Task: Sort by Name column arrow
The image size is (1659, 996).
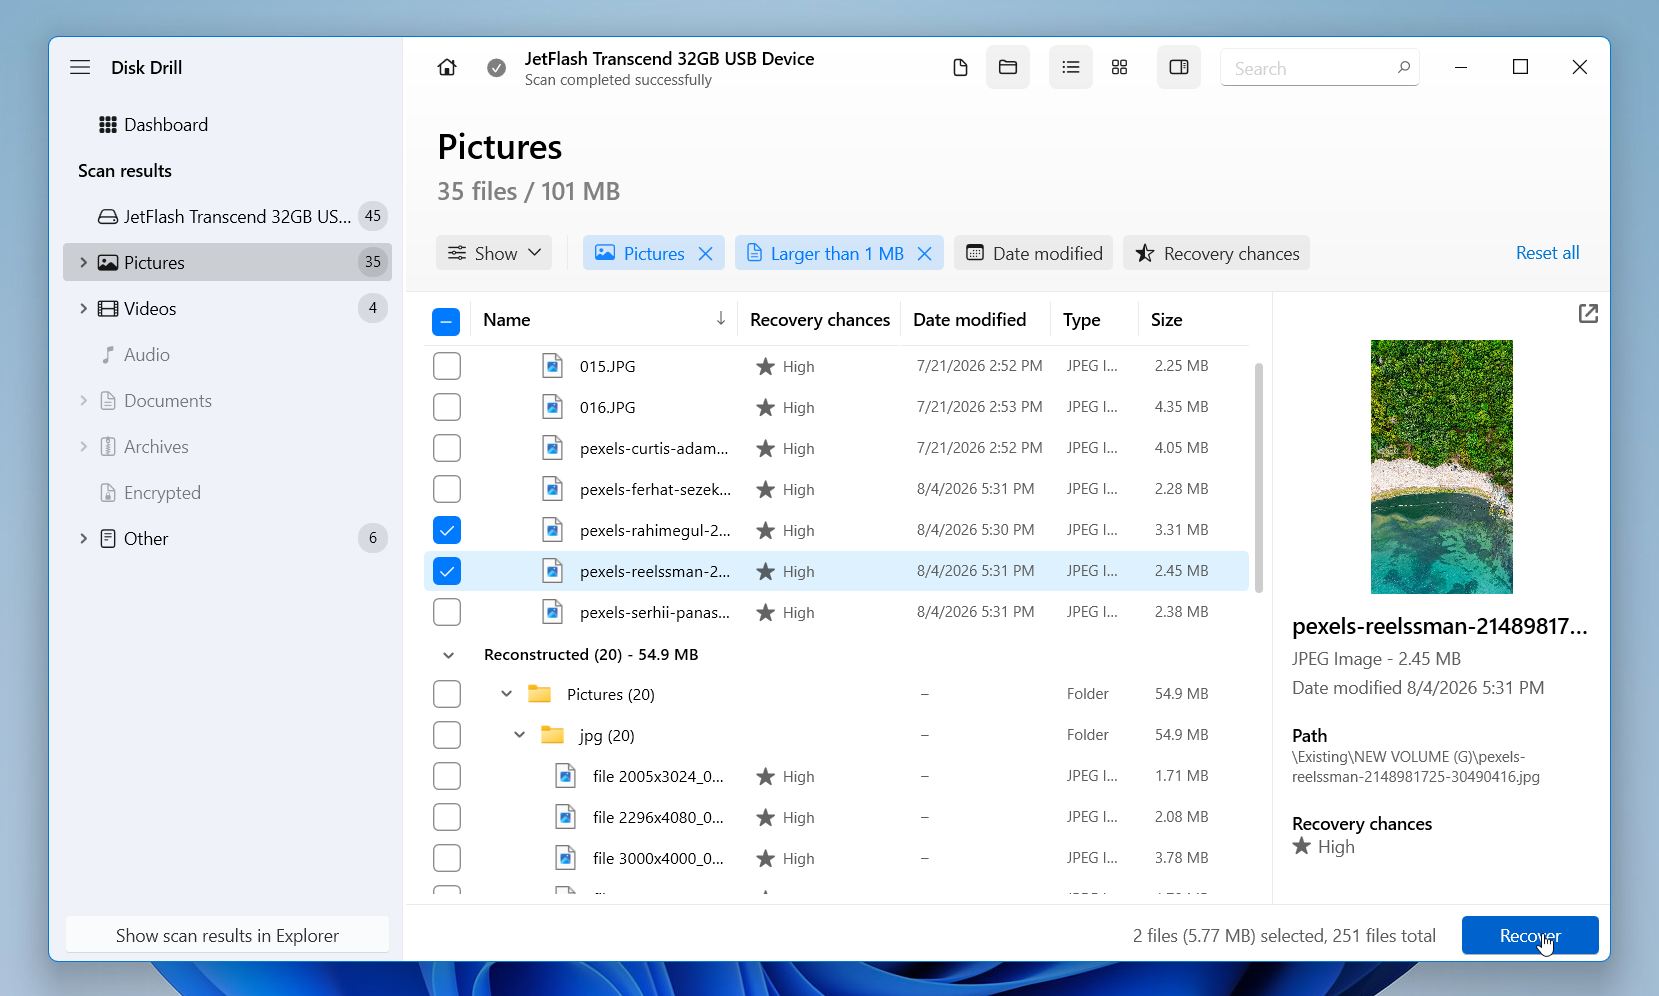Action: 720,319
